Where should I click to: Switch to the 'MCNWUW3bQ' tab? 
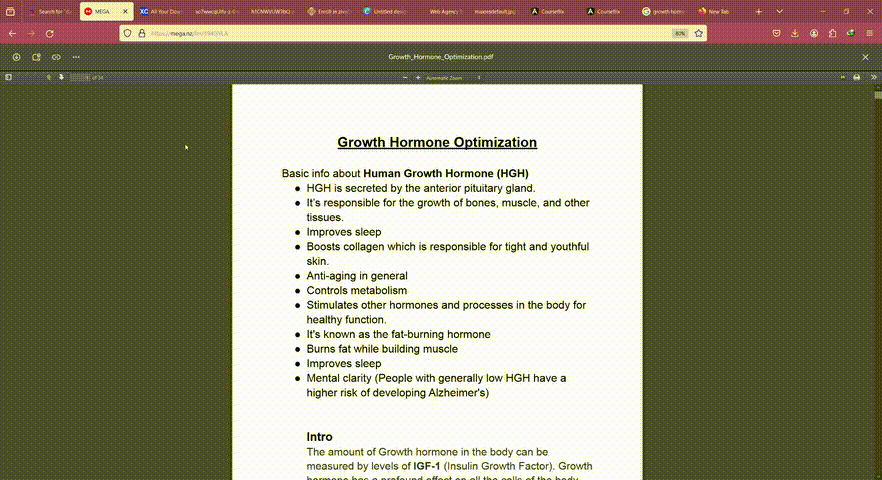tap(272, 11)
